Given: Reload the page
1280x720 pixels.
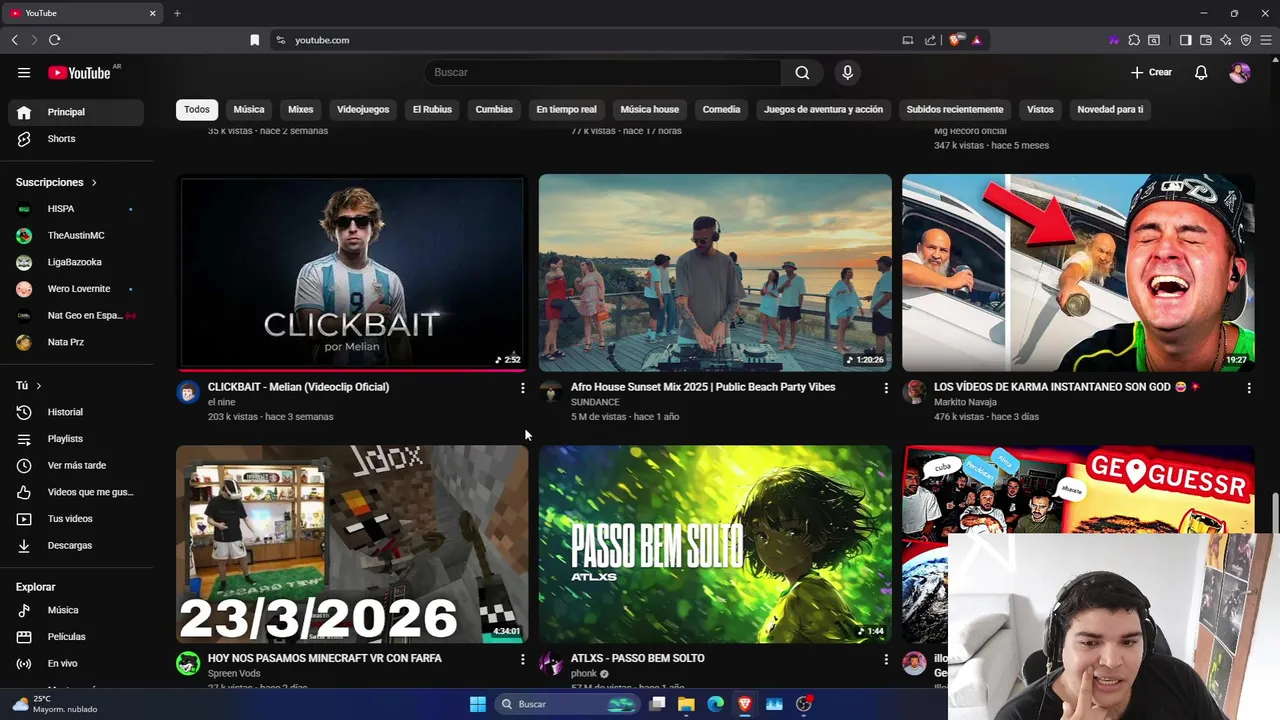Looking at the screenshot, I should [x=54, y=40].
